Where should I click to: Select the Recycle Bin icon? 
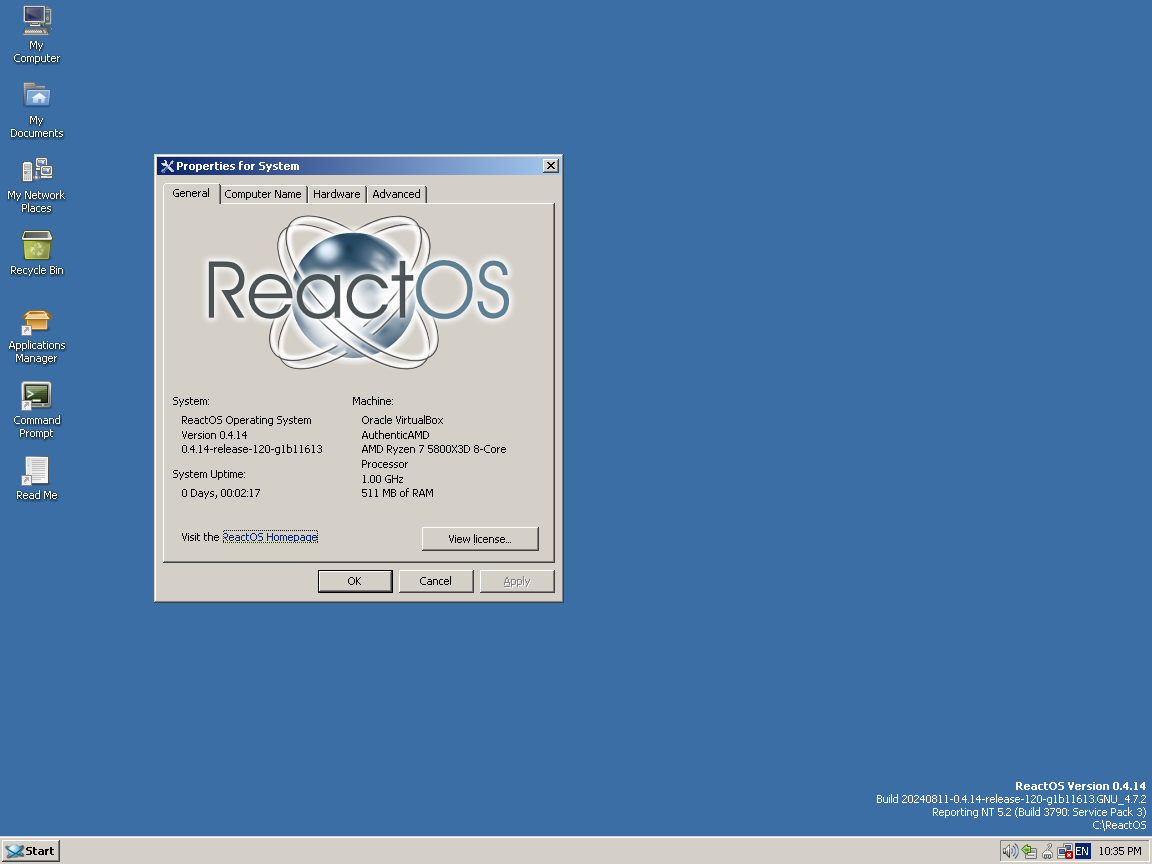point(37,253)
